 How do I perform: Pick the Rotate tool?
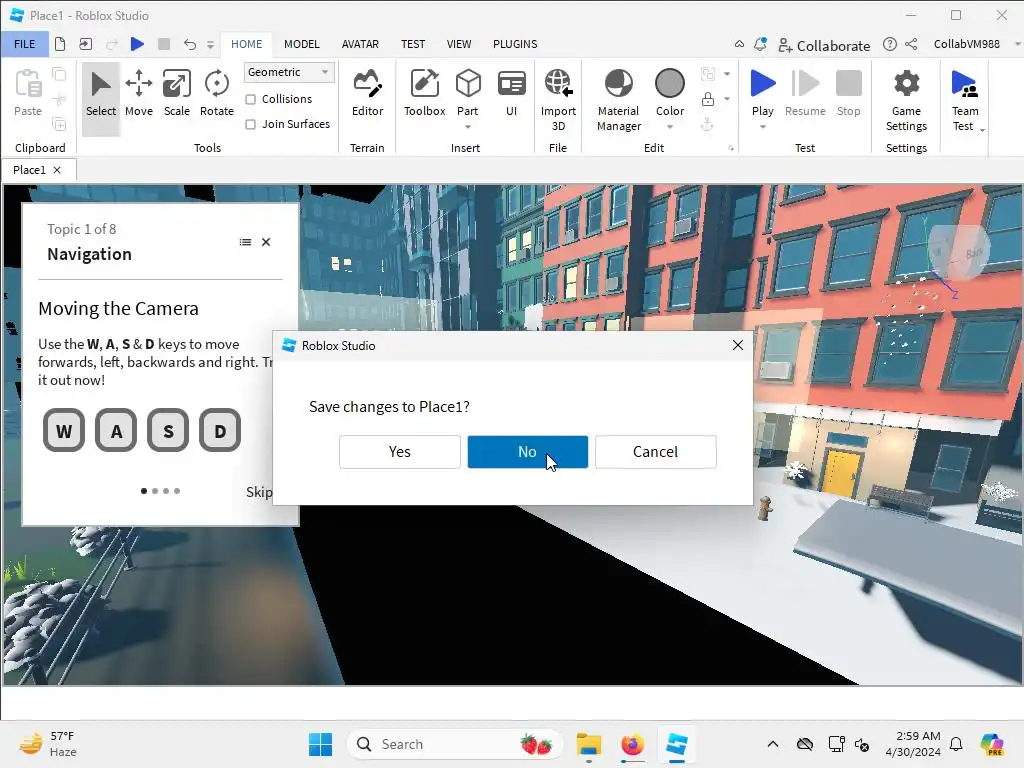216,94
